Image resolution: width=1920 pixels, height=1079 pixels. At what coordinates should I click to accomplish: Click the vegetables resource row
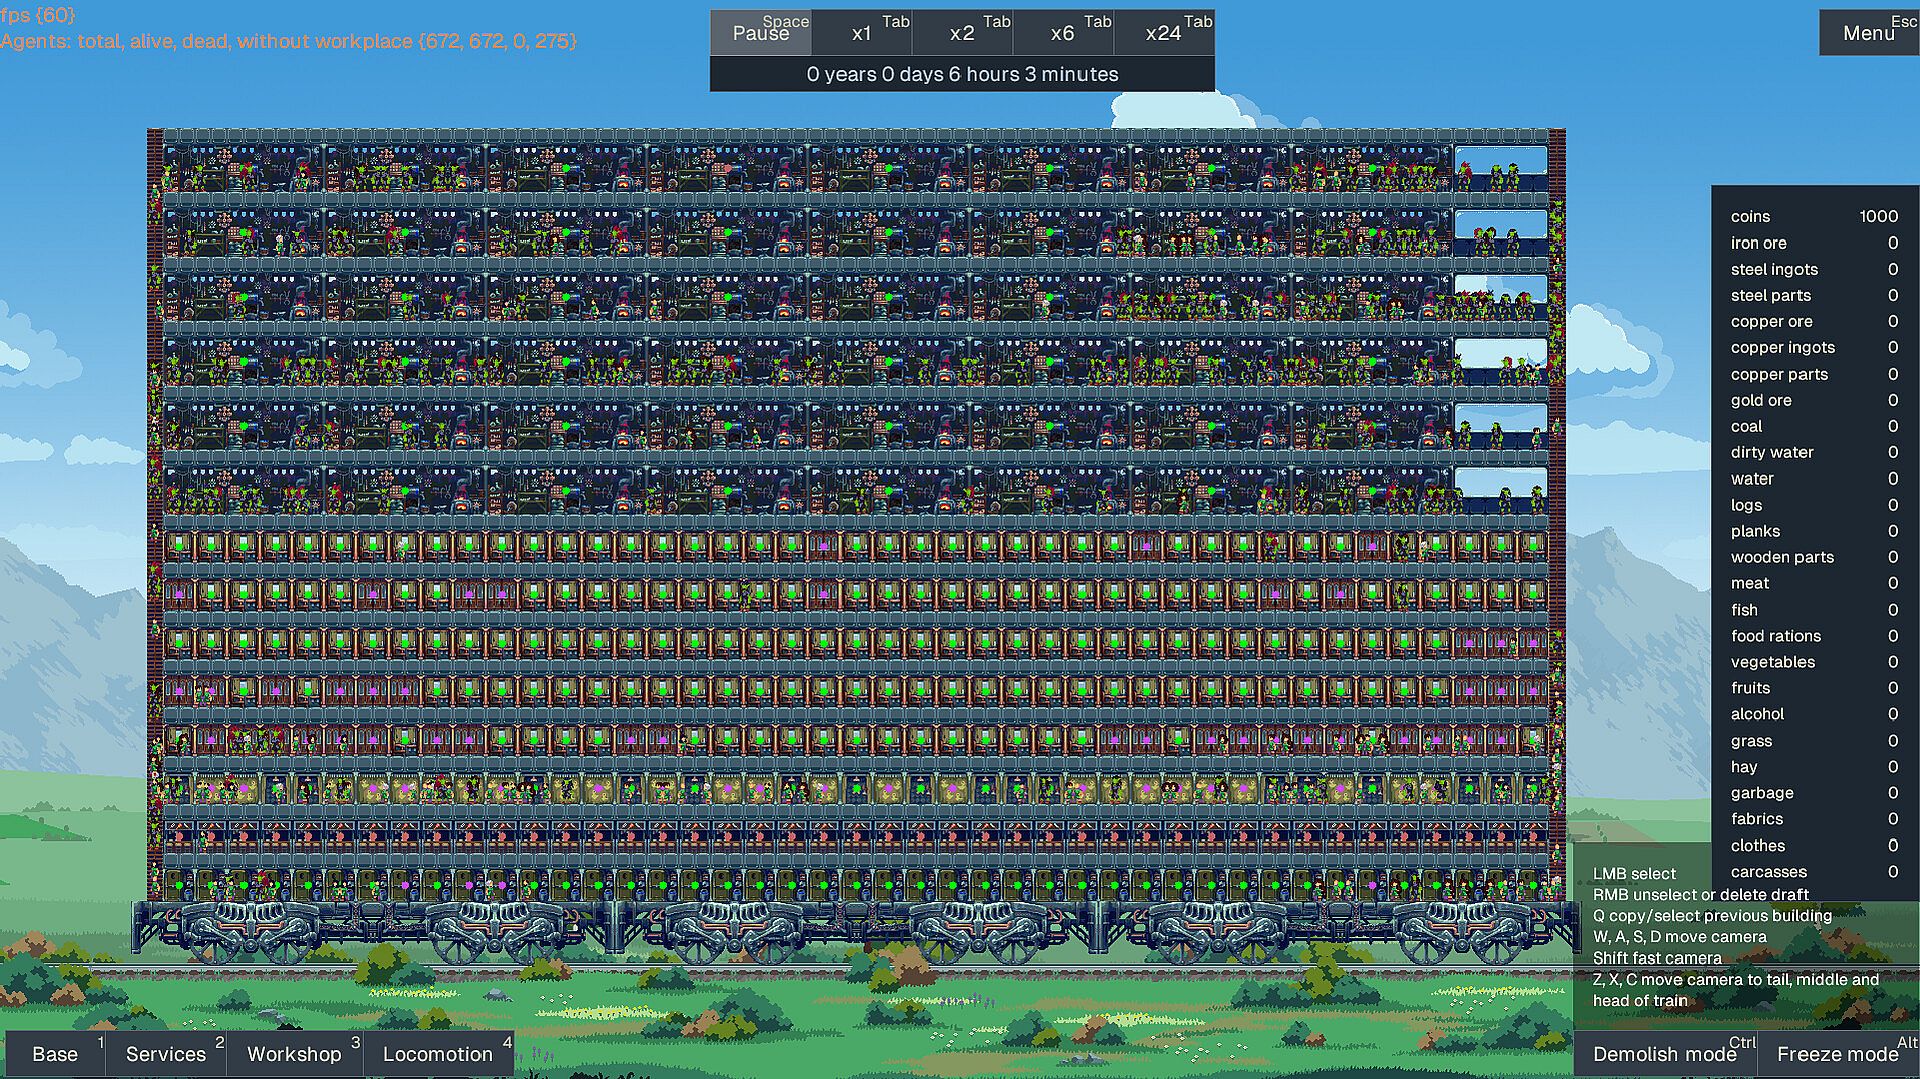click(1814, 662)
